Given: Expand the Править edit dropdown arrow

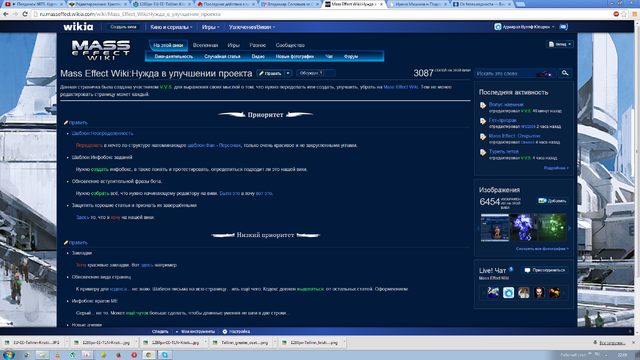Looking at the screenshot, I should click(x=288, y=73).
